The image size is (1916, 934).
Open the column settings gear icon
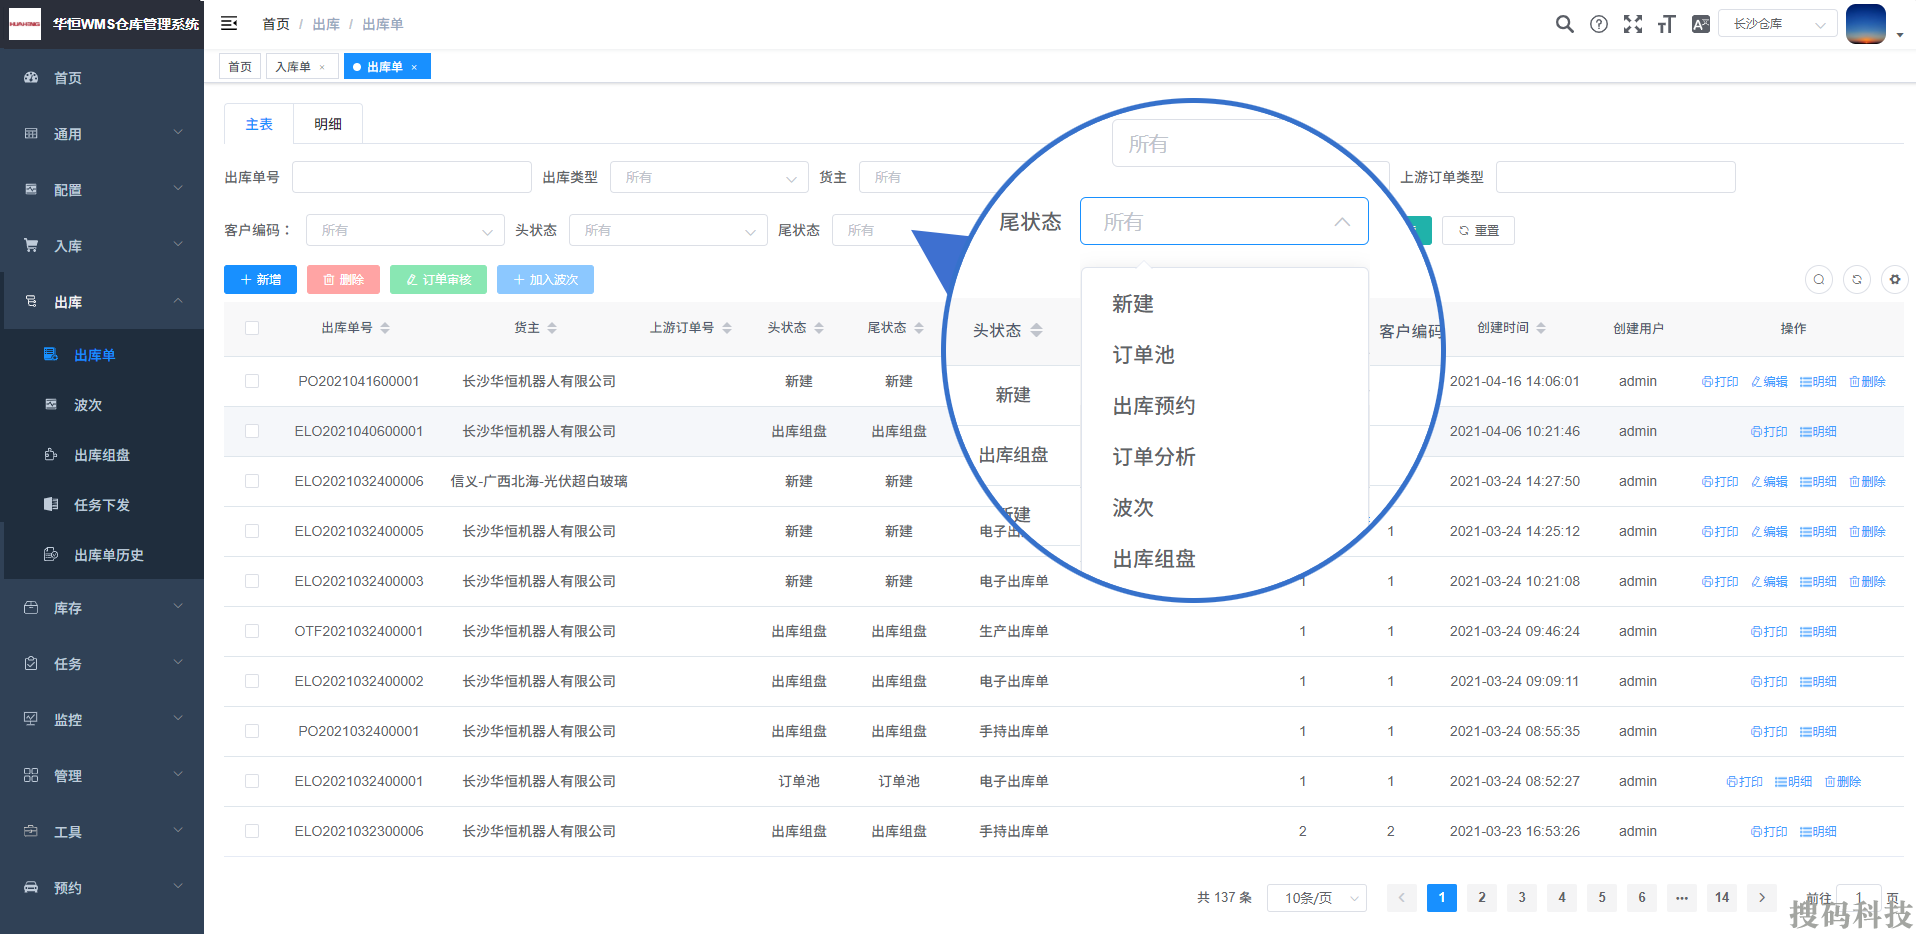pyautogui.click(x=1895, y=279)
